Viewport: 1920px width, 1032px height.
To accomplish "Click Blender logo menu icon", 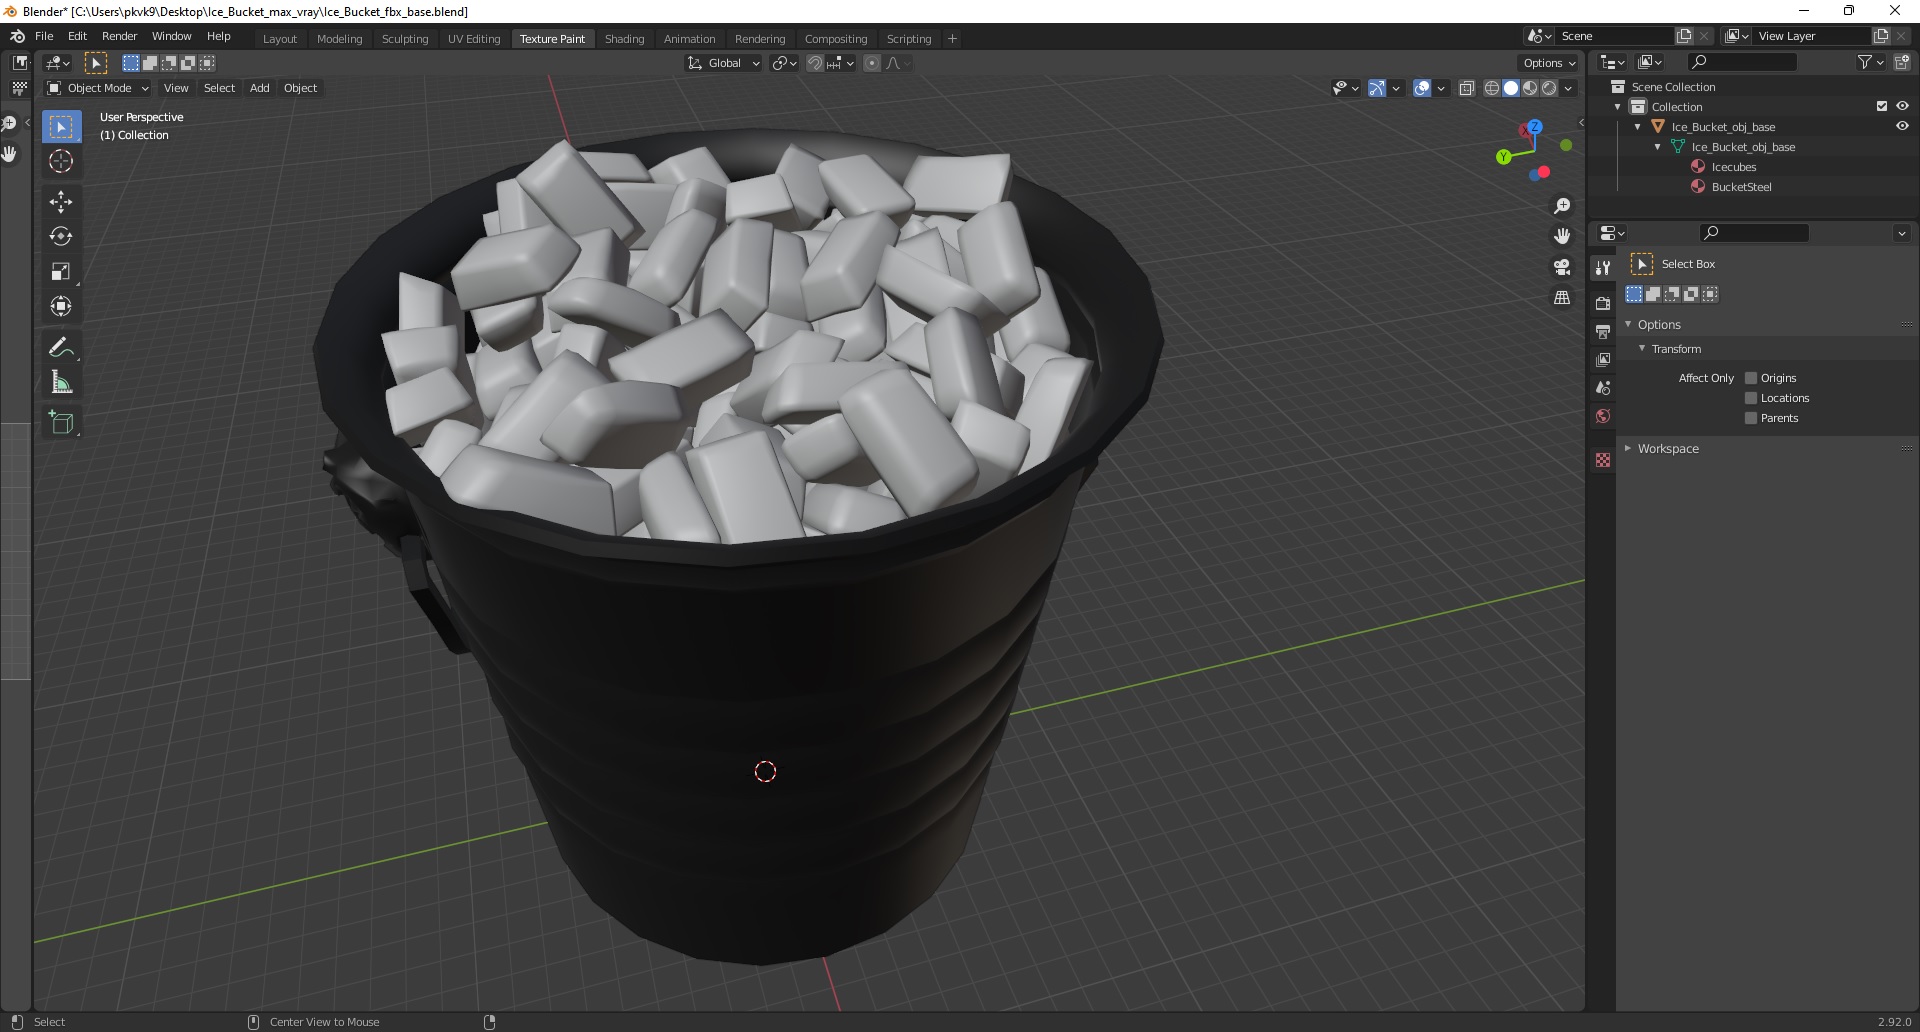I will point(17,36).
